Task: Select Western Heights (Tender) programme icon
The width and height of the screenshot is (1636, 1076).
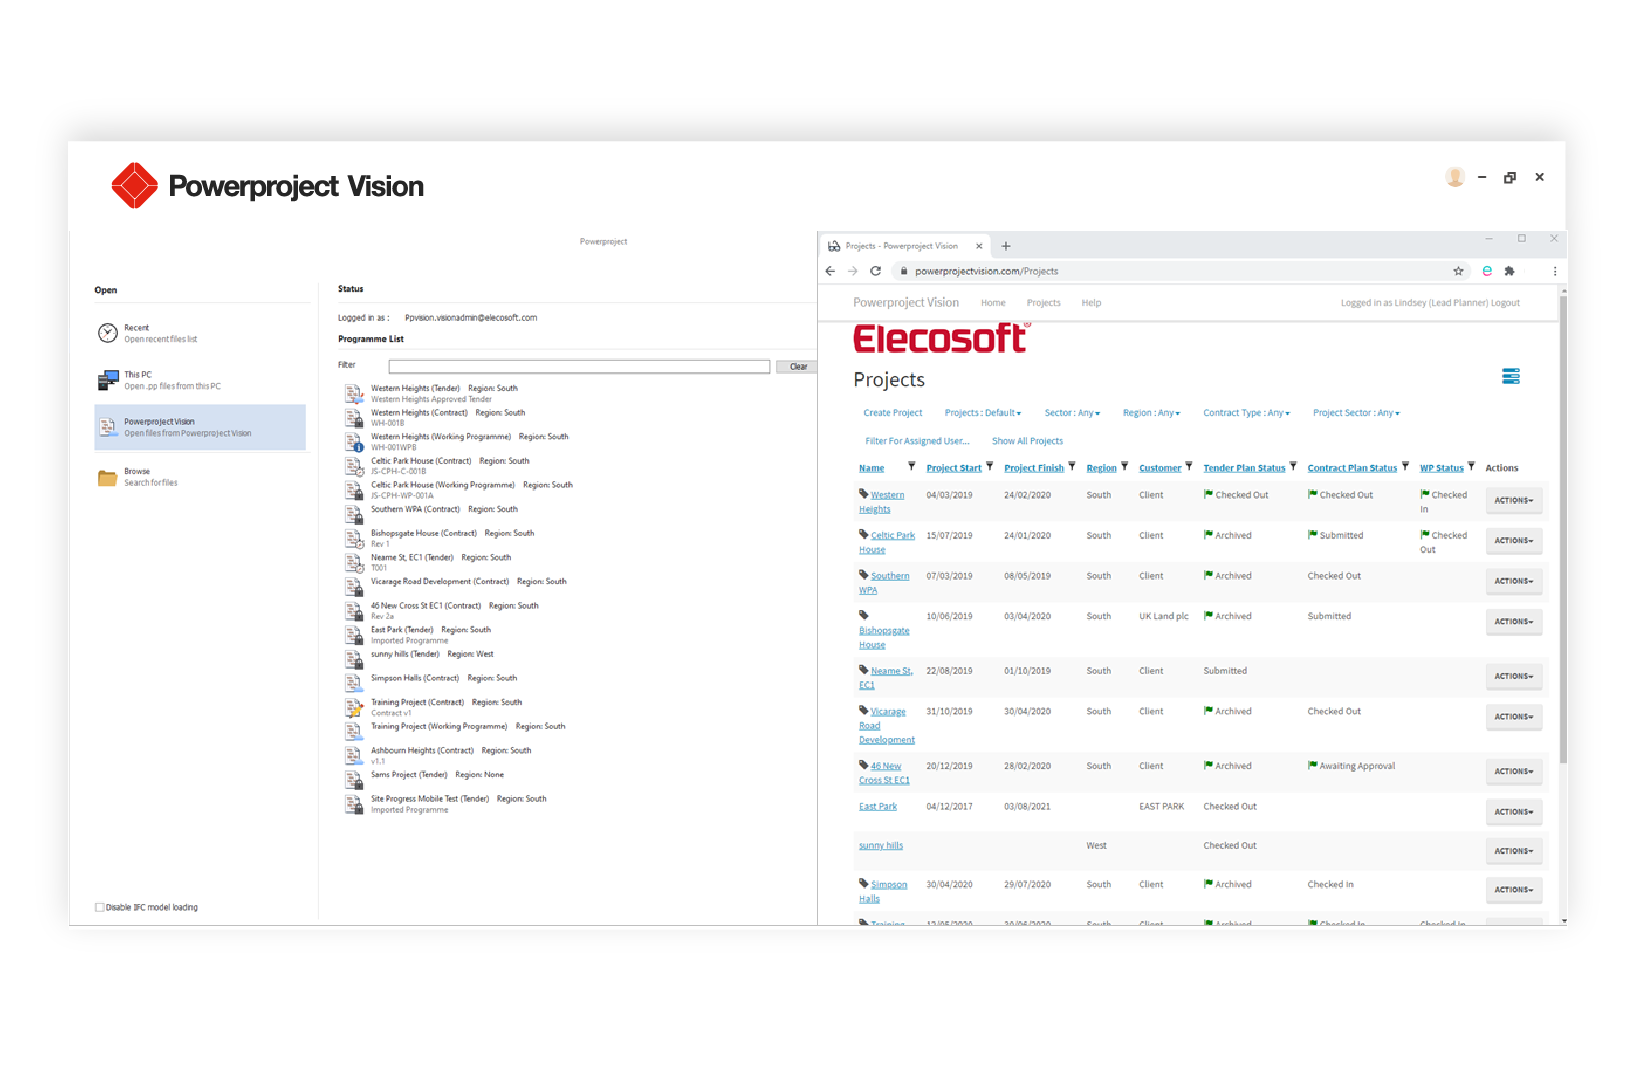Action: [x=354, y=393]
